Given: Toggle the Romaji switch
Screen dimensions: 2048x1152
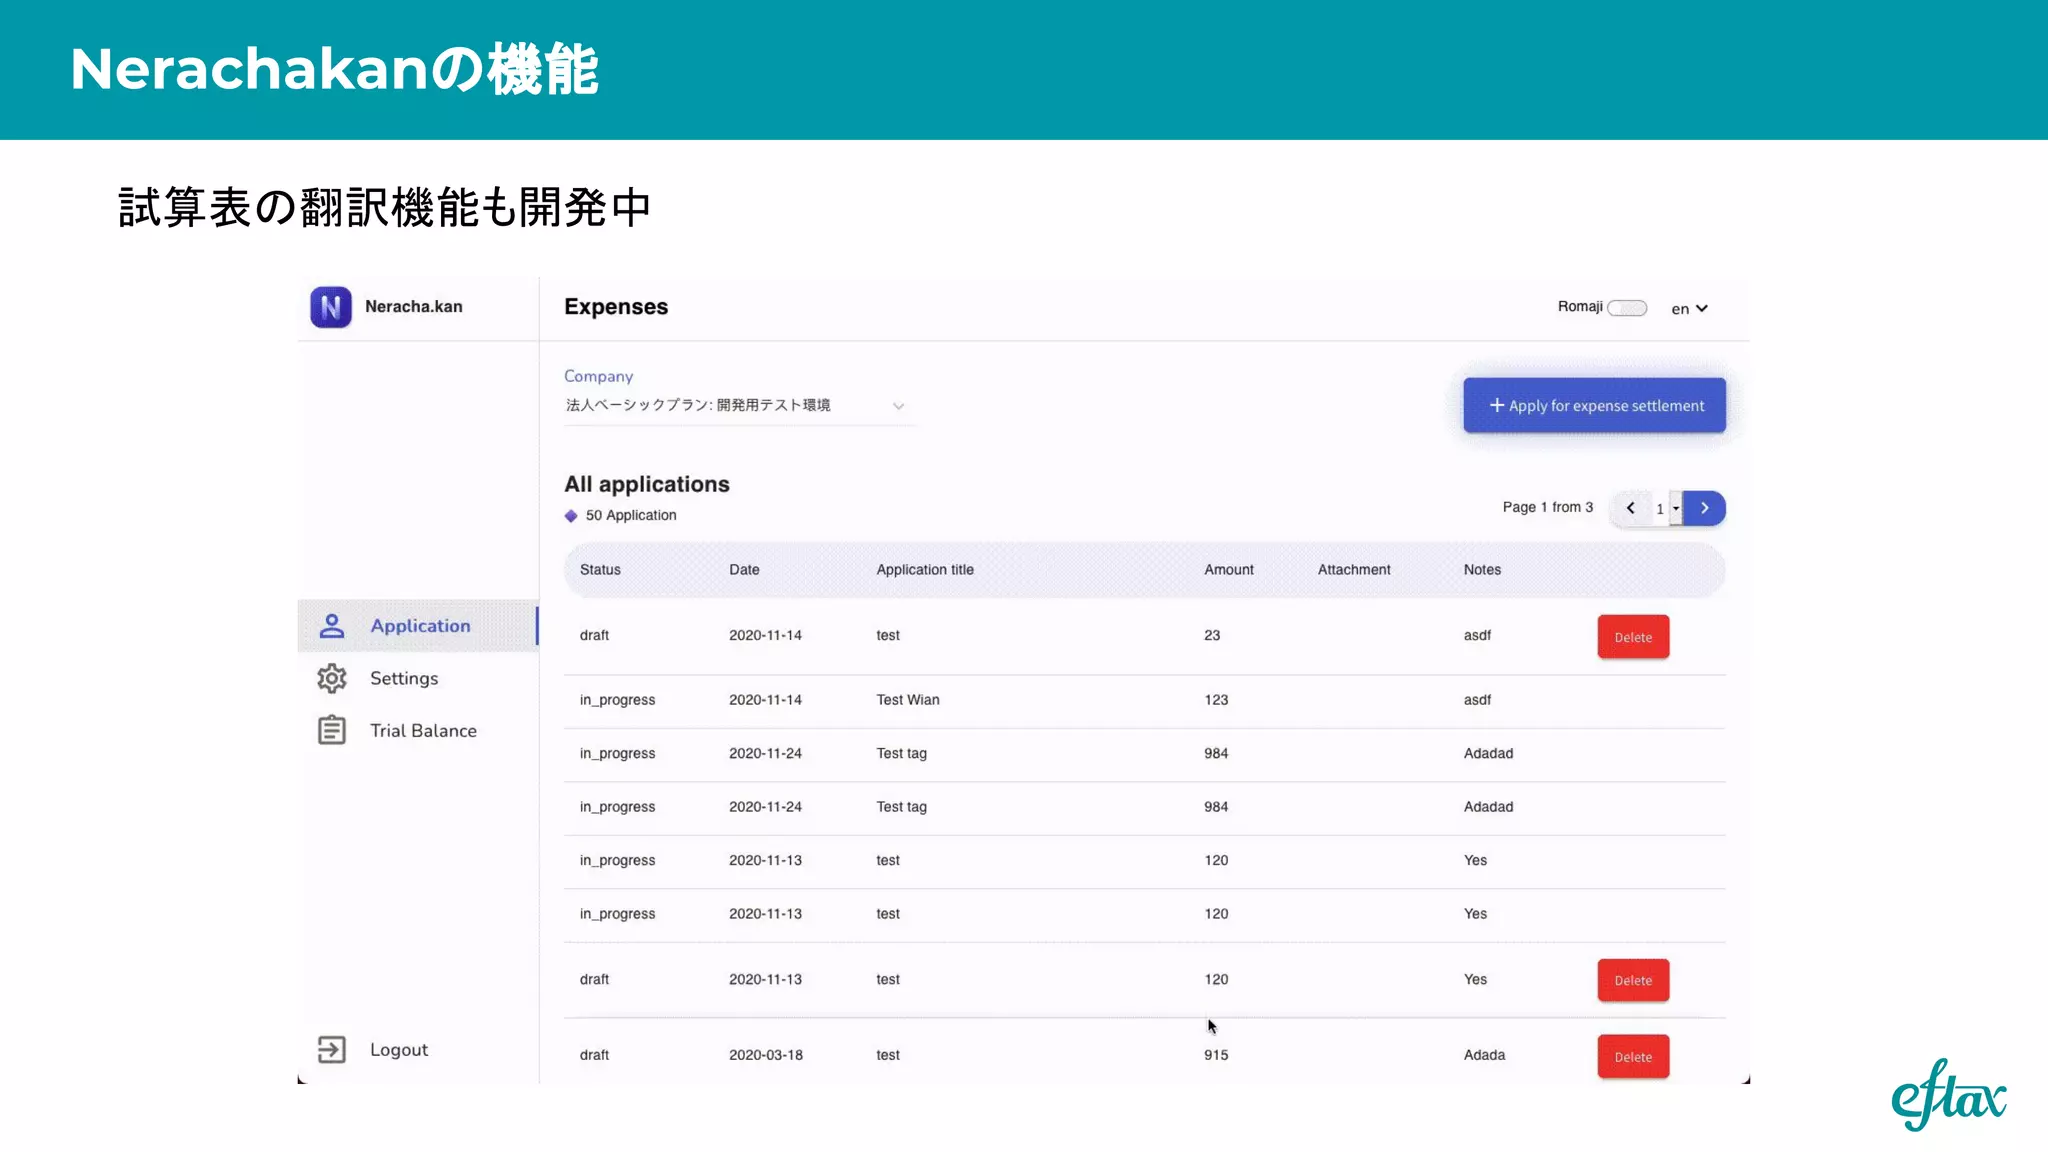Looking at the screenshot, I should [1627, 308].
